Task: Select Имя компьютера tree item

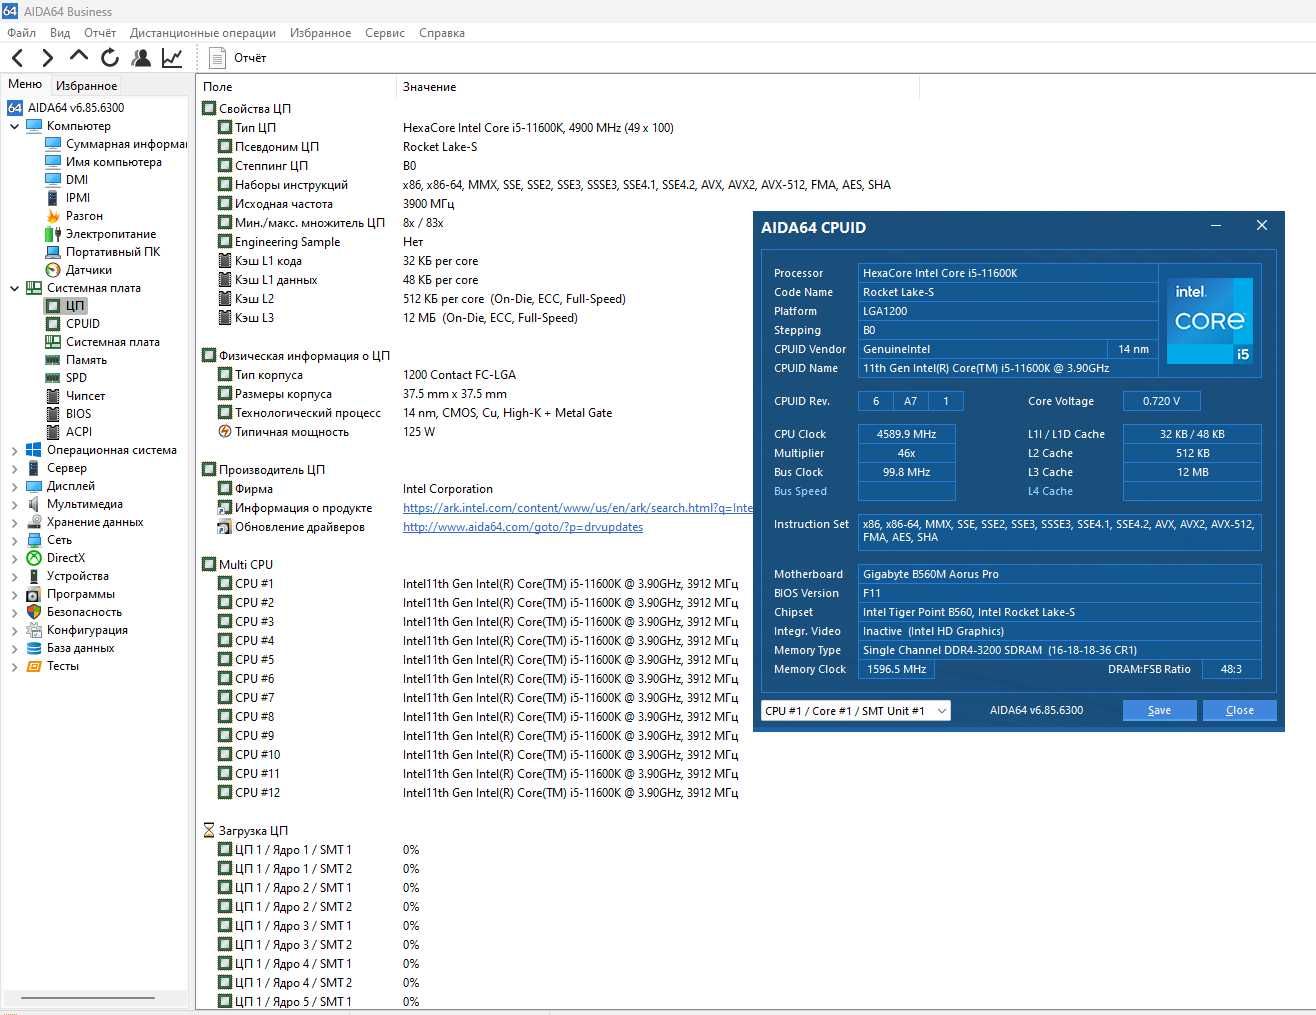Action: pos(113,162)
